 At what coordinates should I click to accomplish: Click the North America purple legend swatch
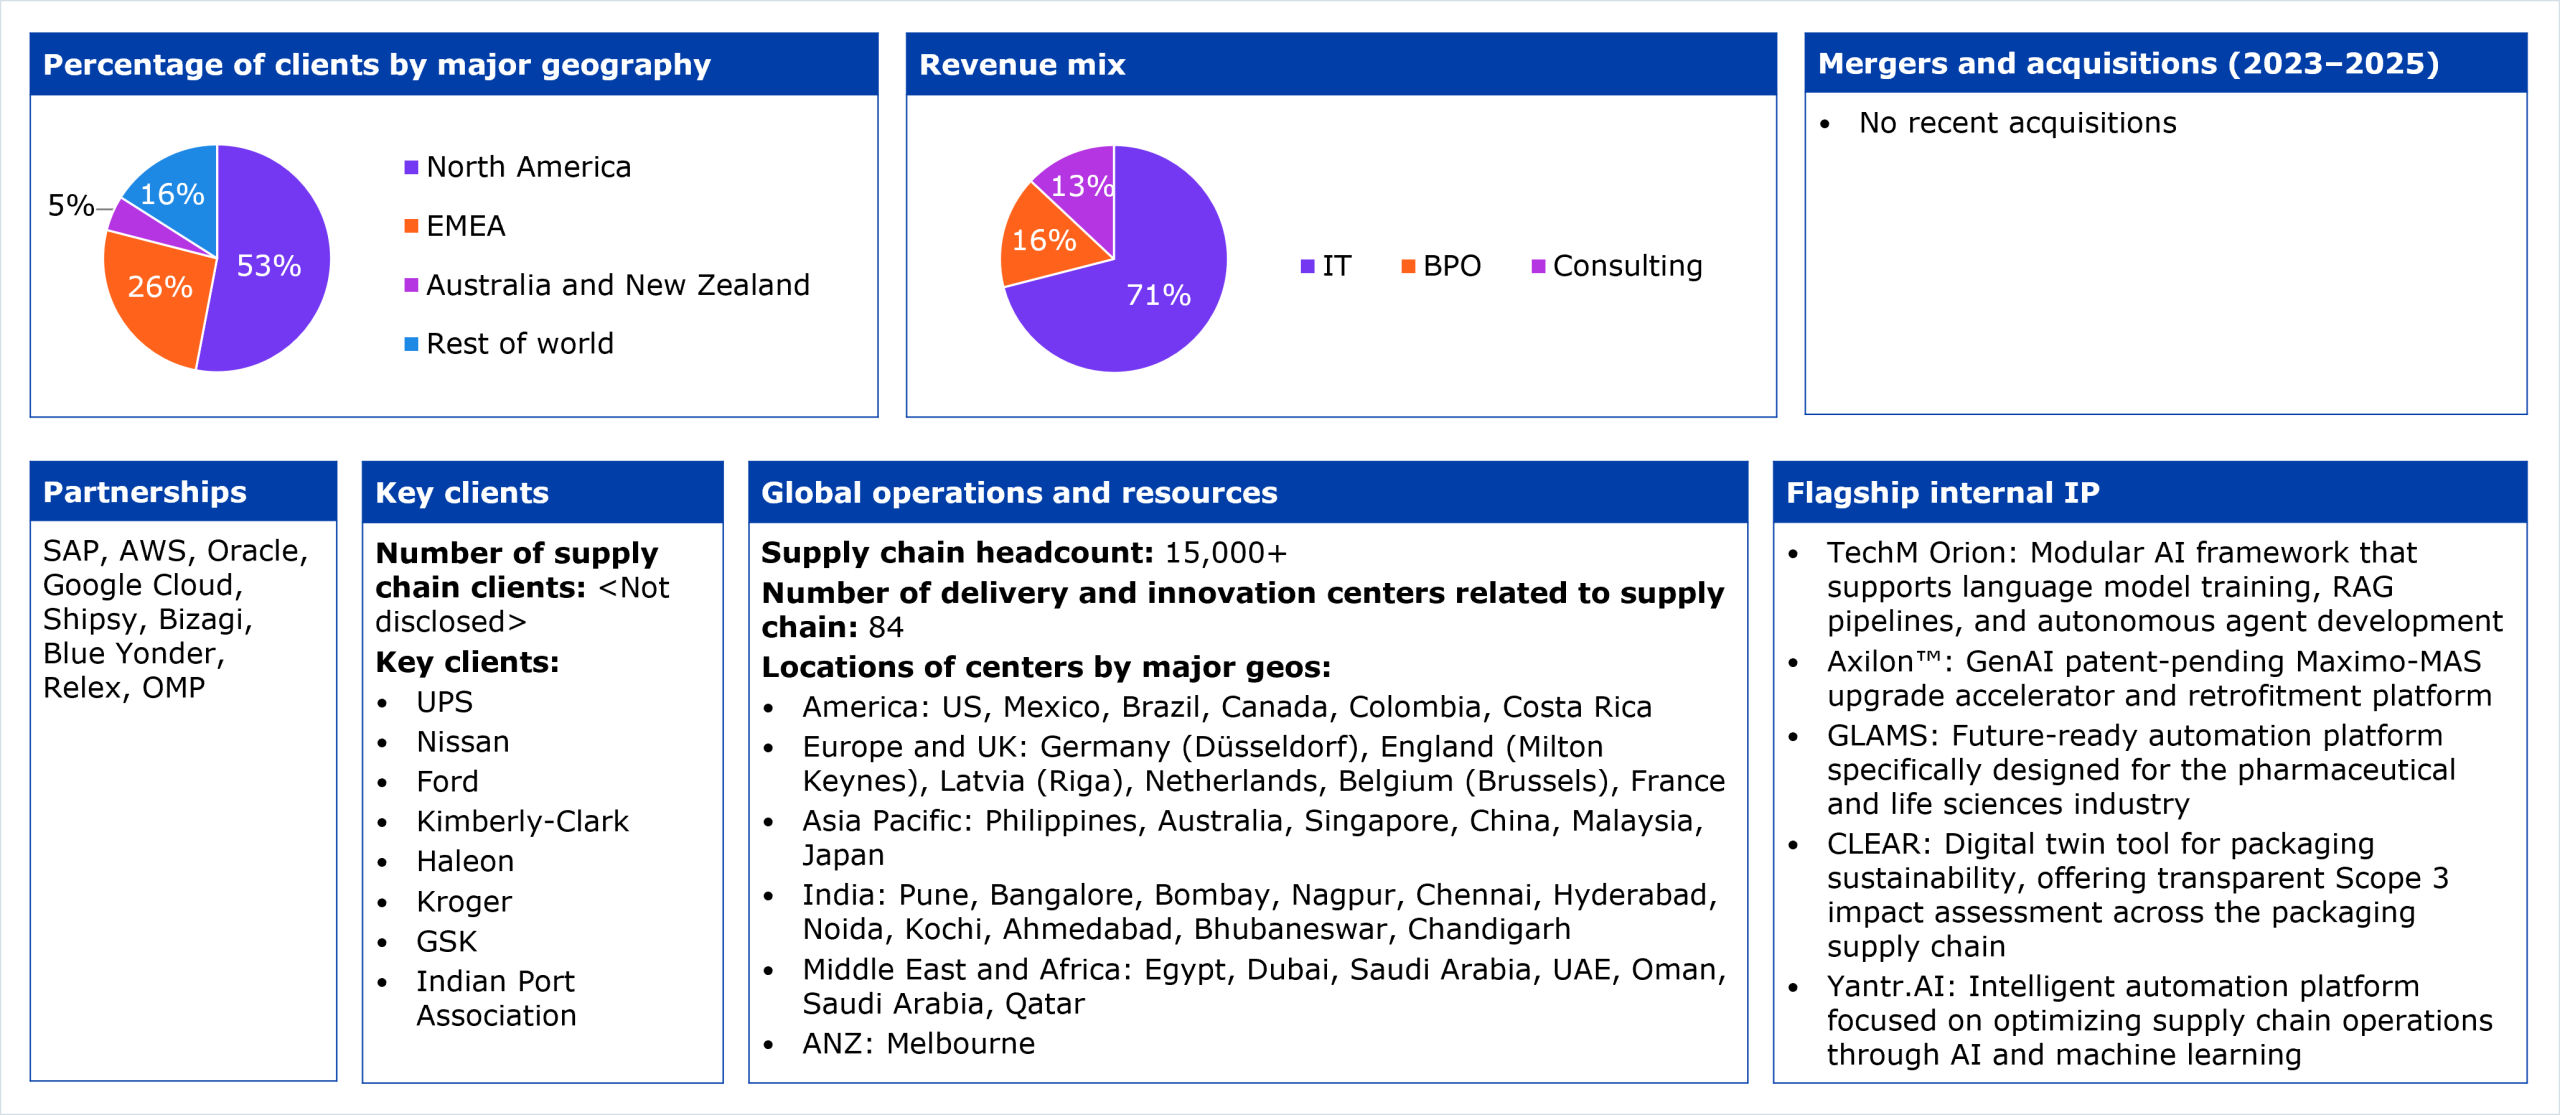click(x=411, y=167)
